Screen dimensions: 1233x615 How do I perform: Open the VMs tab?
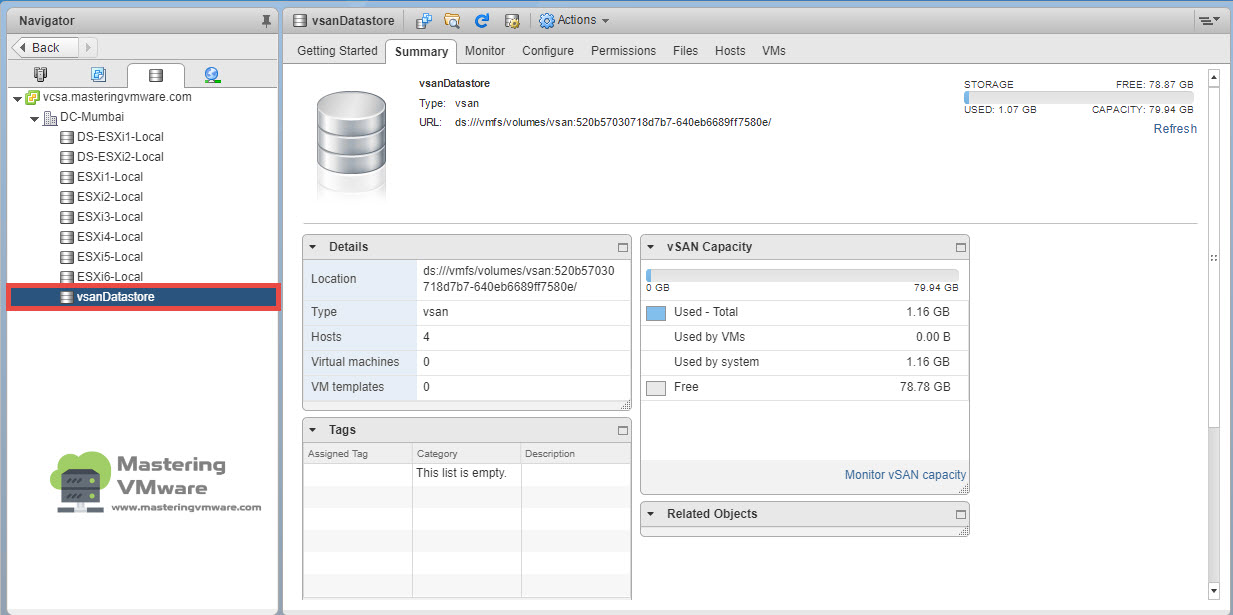coord(774,50)
